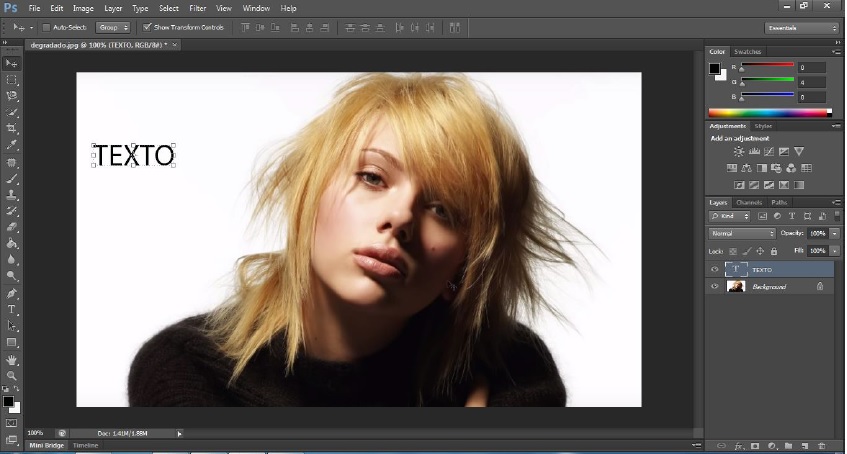Click the Rectangular Marquee tool
The image size is (847, 454).
(12, 79)
